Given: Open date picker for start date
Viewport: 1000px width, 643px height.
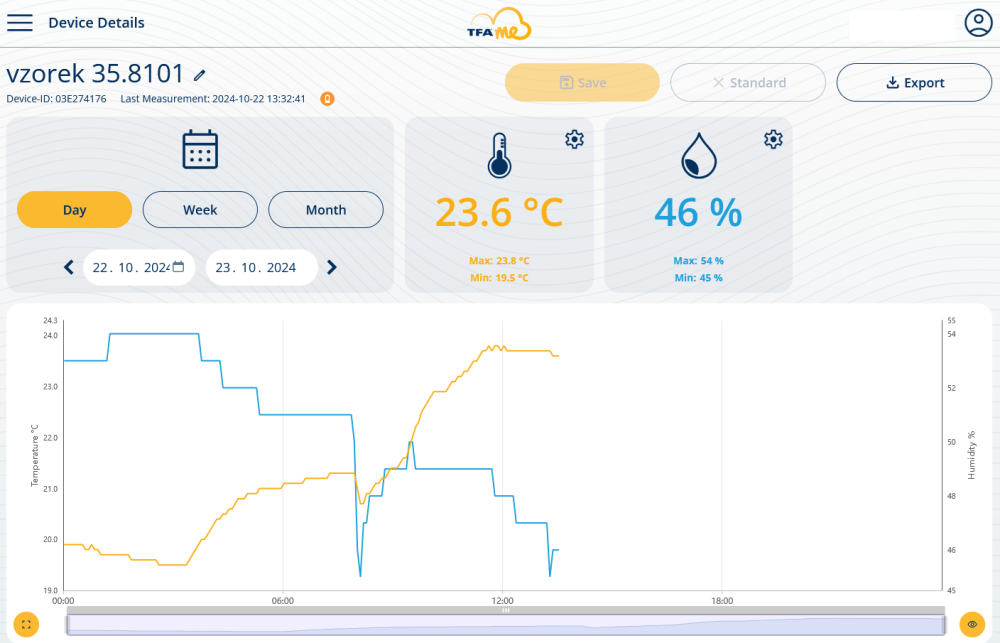Looking at the screenshot, I should point(178,267).
